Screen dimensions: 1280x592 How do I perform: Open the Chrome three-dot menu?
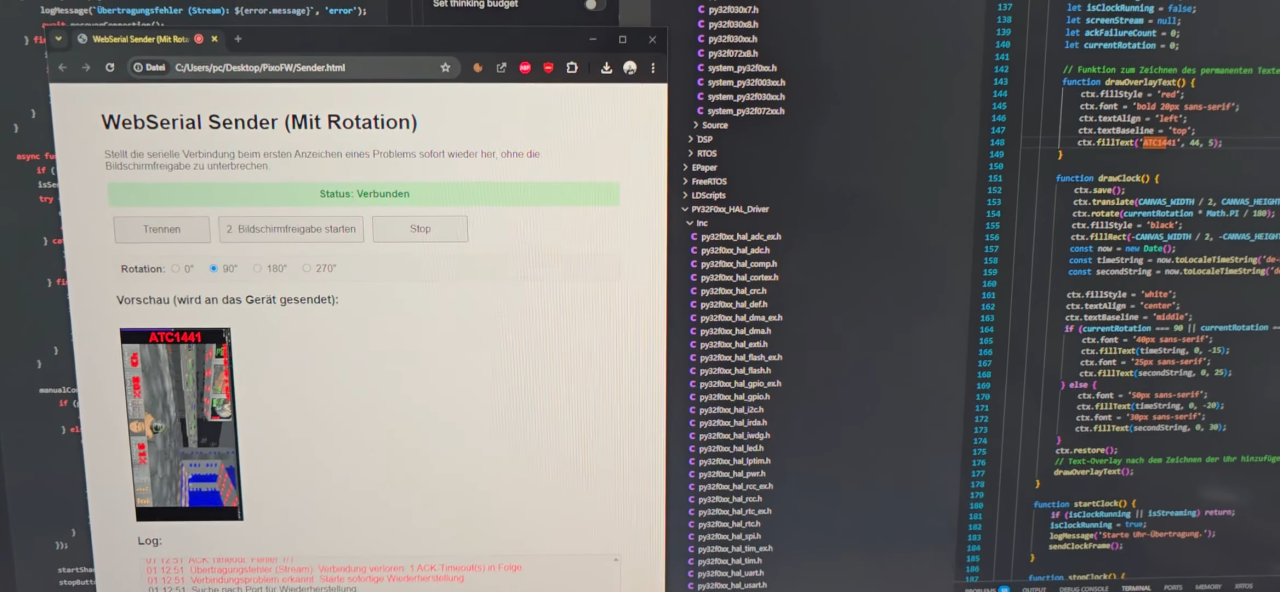point(653,68)
